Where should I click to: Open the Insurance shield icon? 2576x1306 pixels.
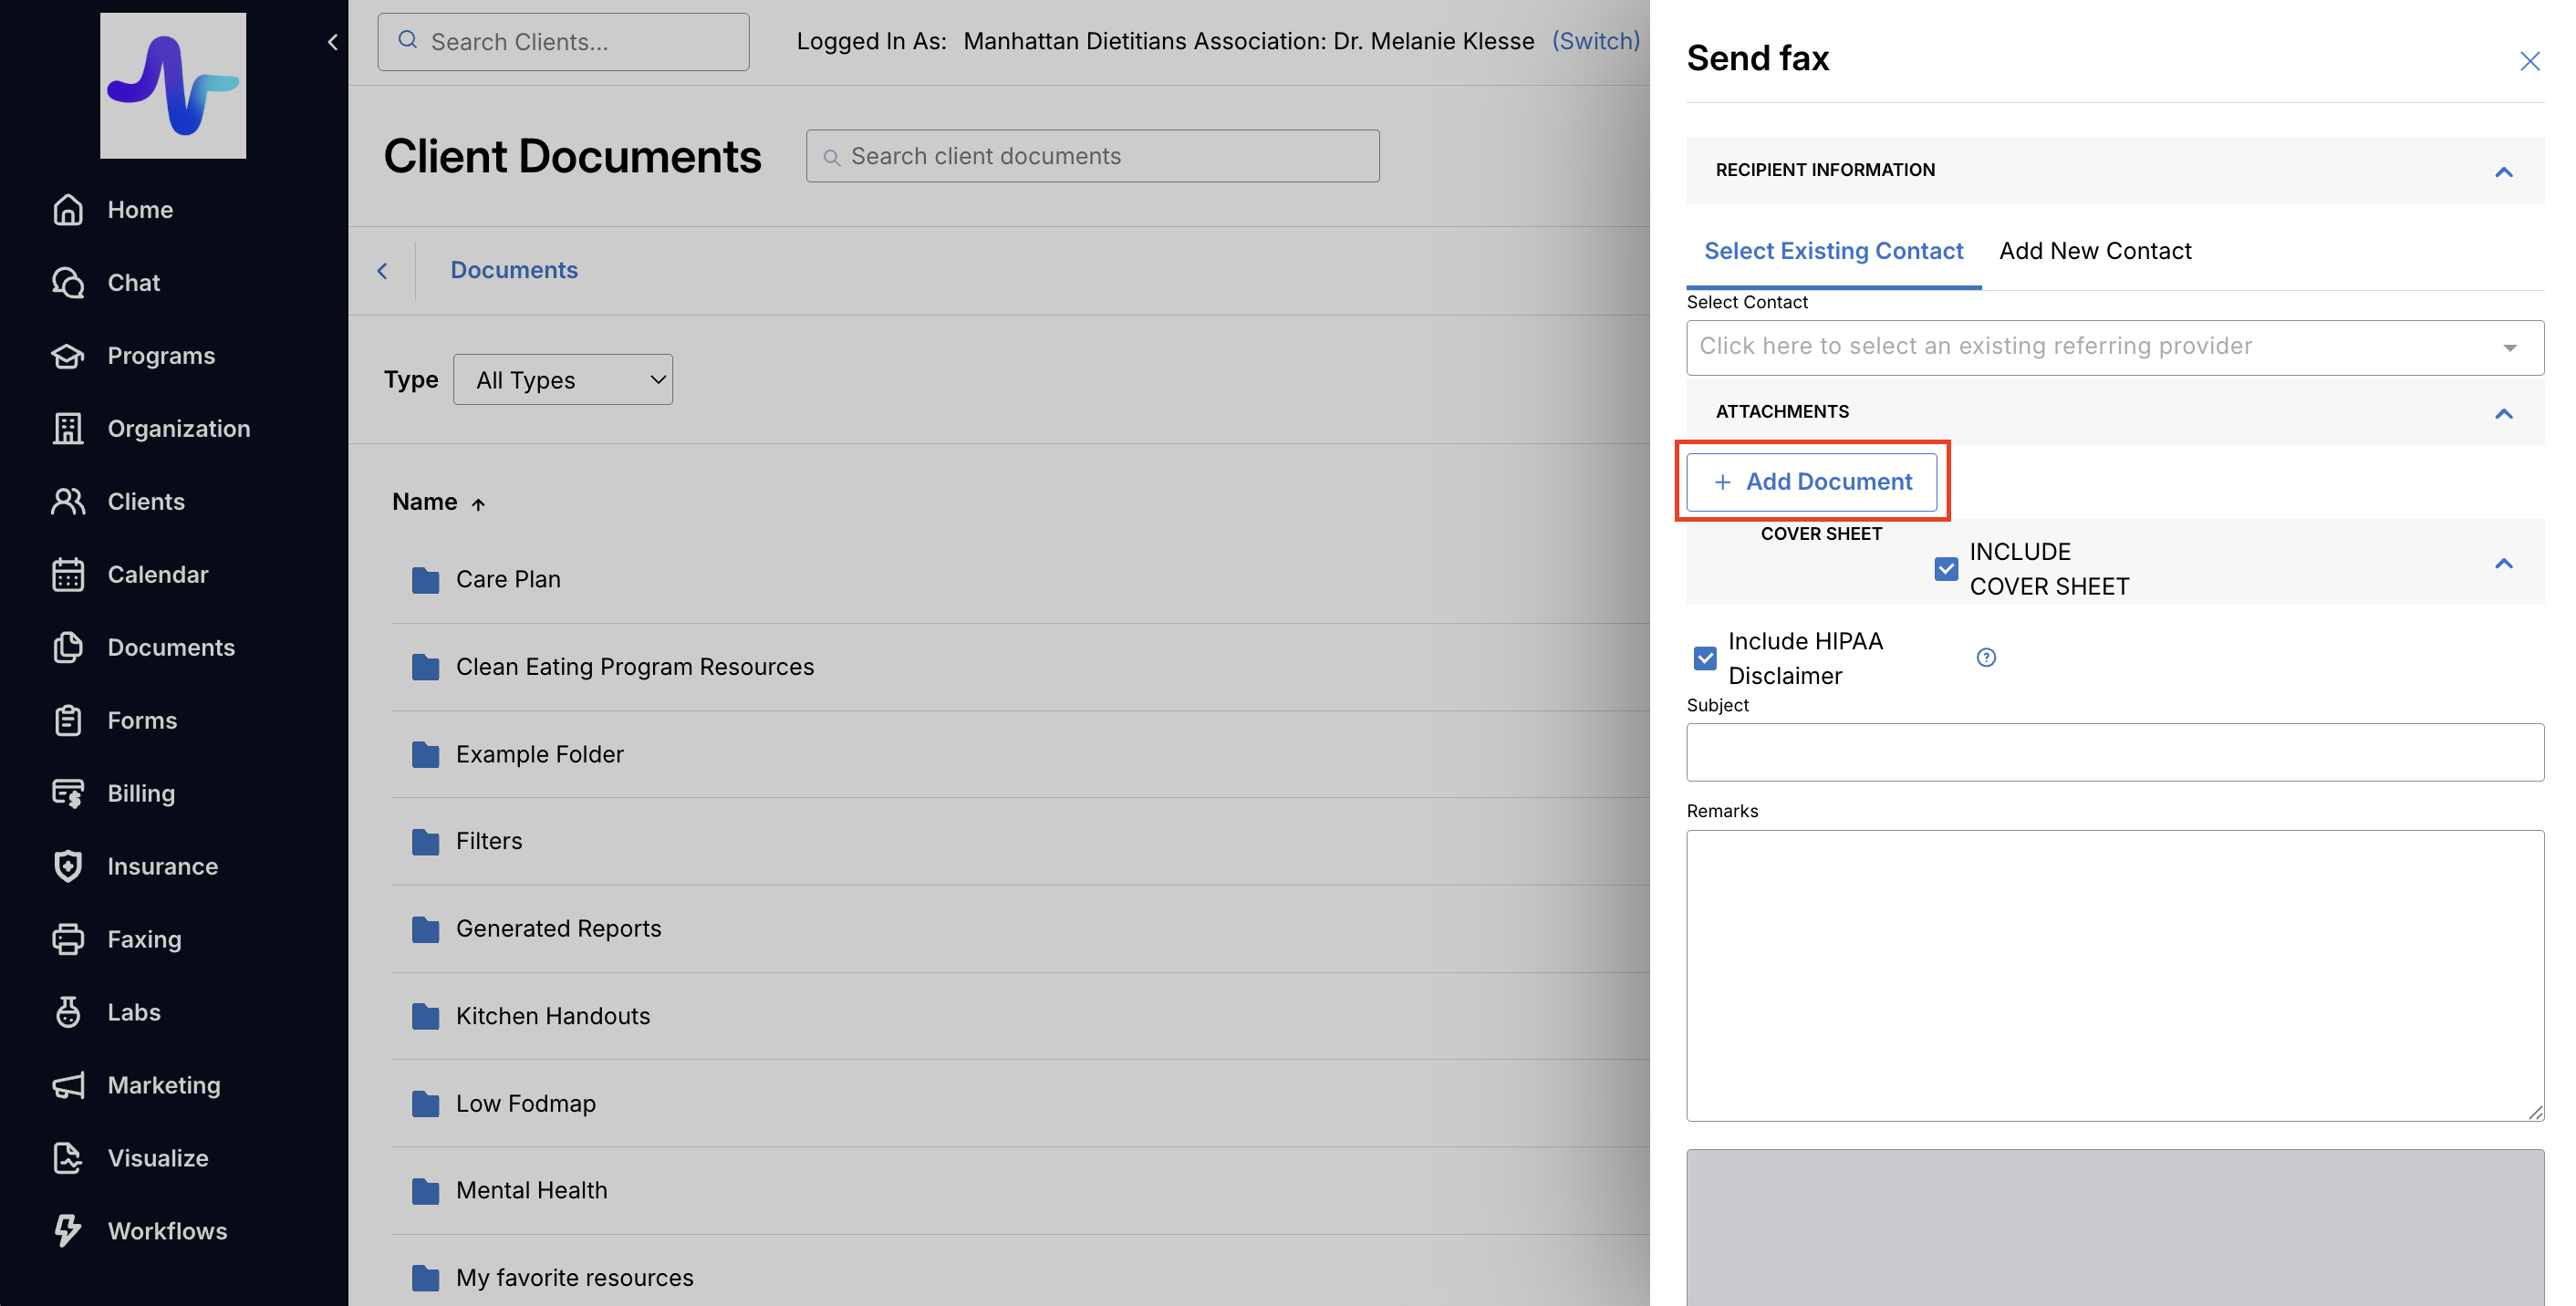tap(68, 866)
